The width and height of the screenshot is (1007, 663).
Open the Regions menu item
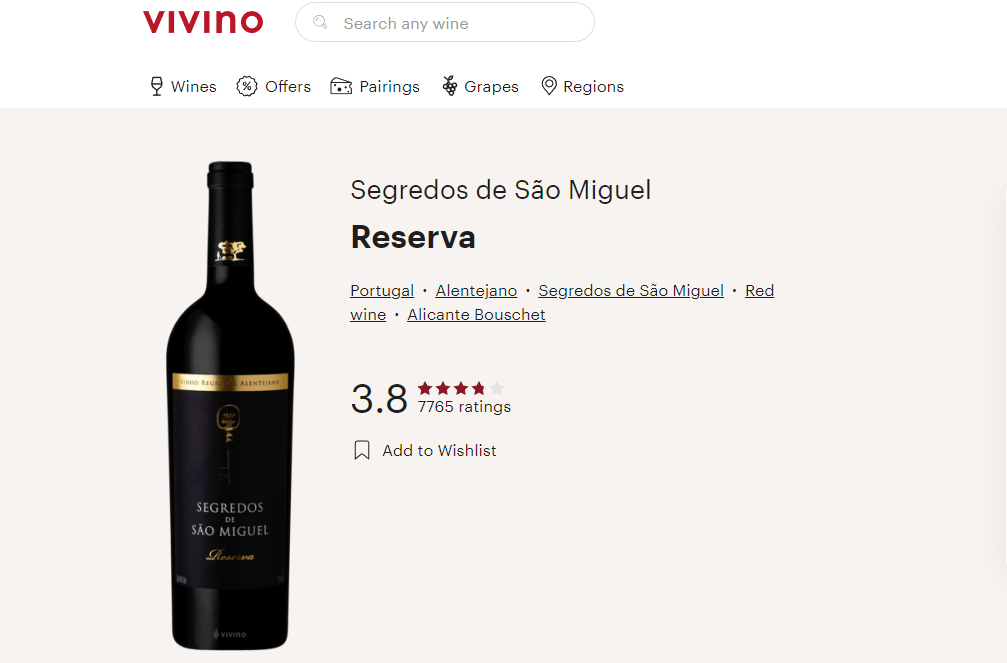(x=582, y=86)
